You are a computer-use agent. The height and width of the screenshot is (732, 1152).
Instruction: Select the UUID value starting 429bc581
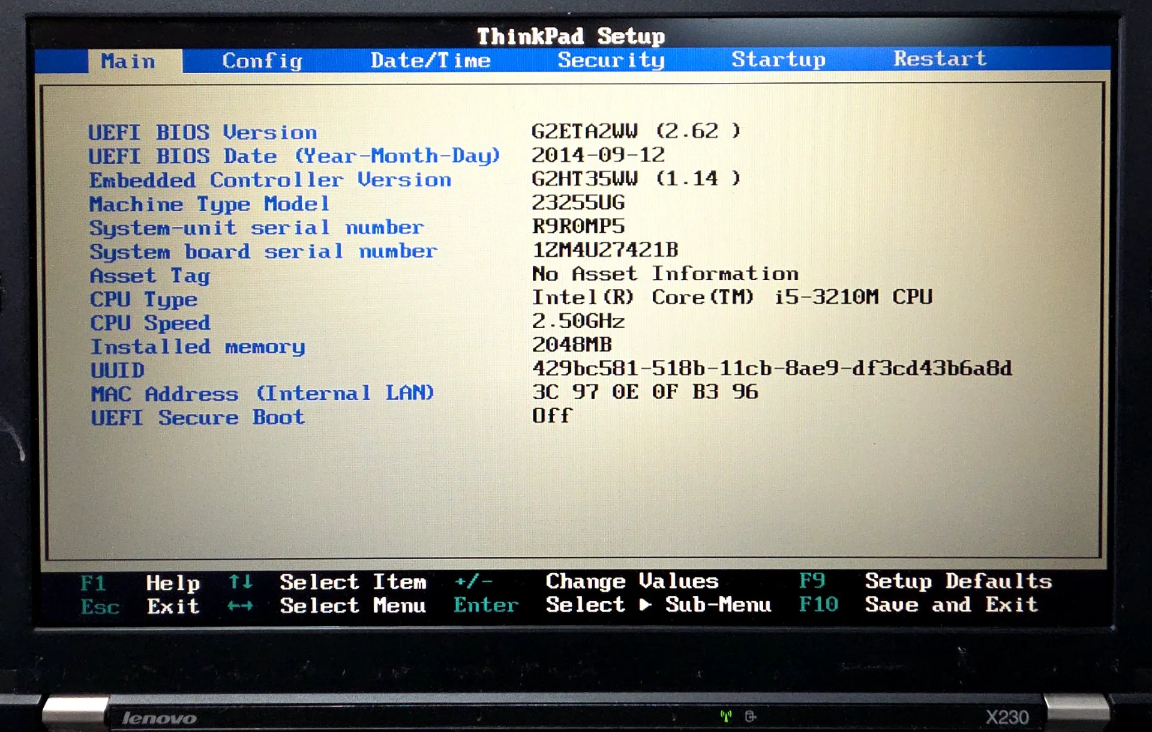tap(772, 367)
